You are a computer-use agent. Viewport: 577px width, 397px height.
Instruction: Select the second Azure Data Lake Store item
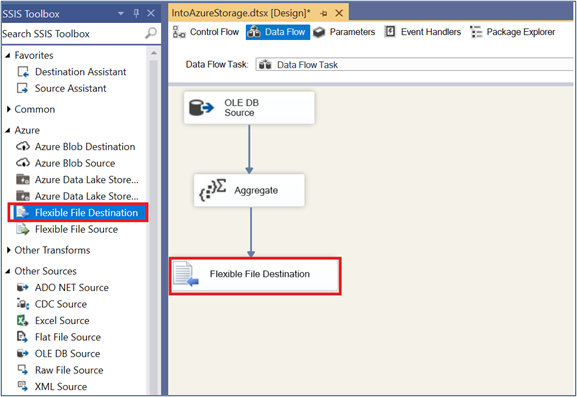[x=78, y=196]
